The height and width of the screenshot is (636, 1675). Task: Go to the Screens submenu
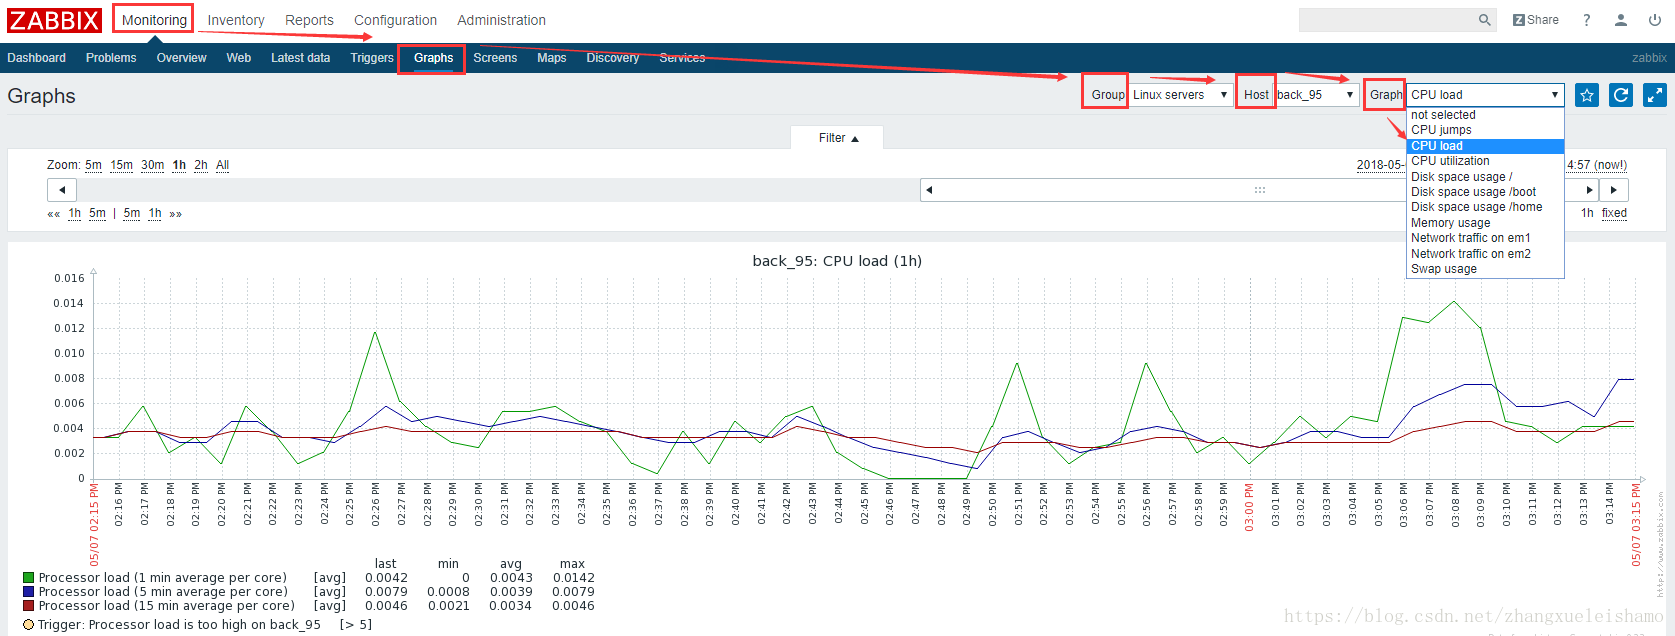pyautogui.click(x=495, y=58)
